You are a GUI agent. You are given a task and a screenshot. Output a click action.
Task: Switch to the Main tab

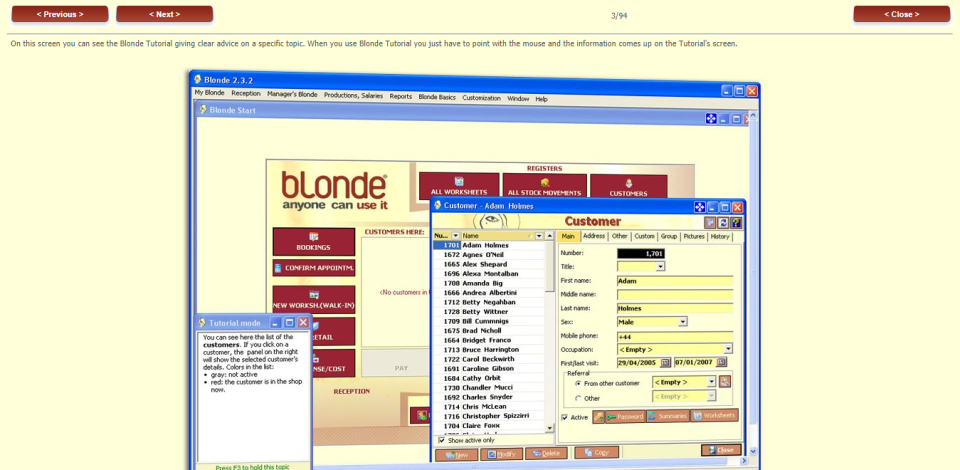(568, 237)
